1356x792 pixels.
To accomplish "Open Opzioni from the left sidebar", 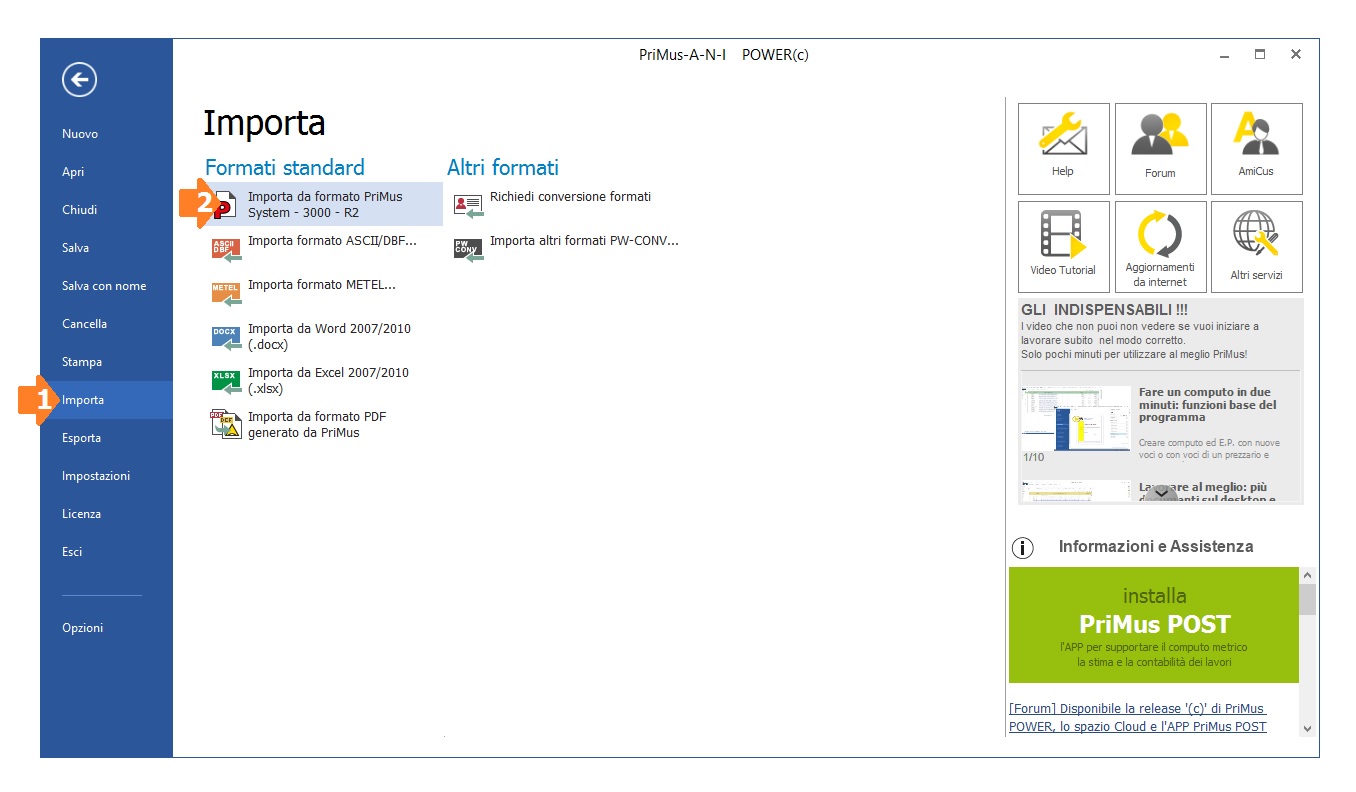I will [83, 628].
